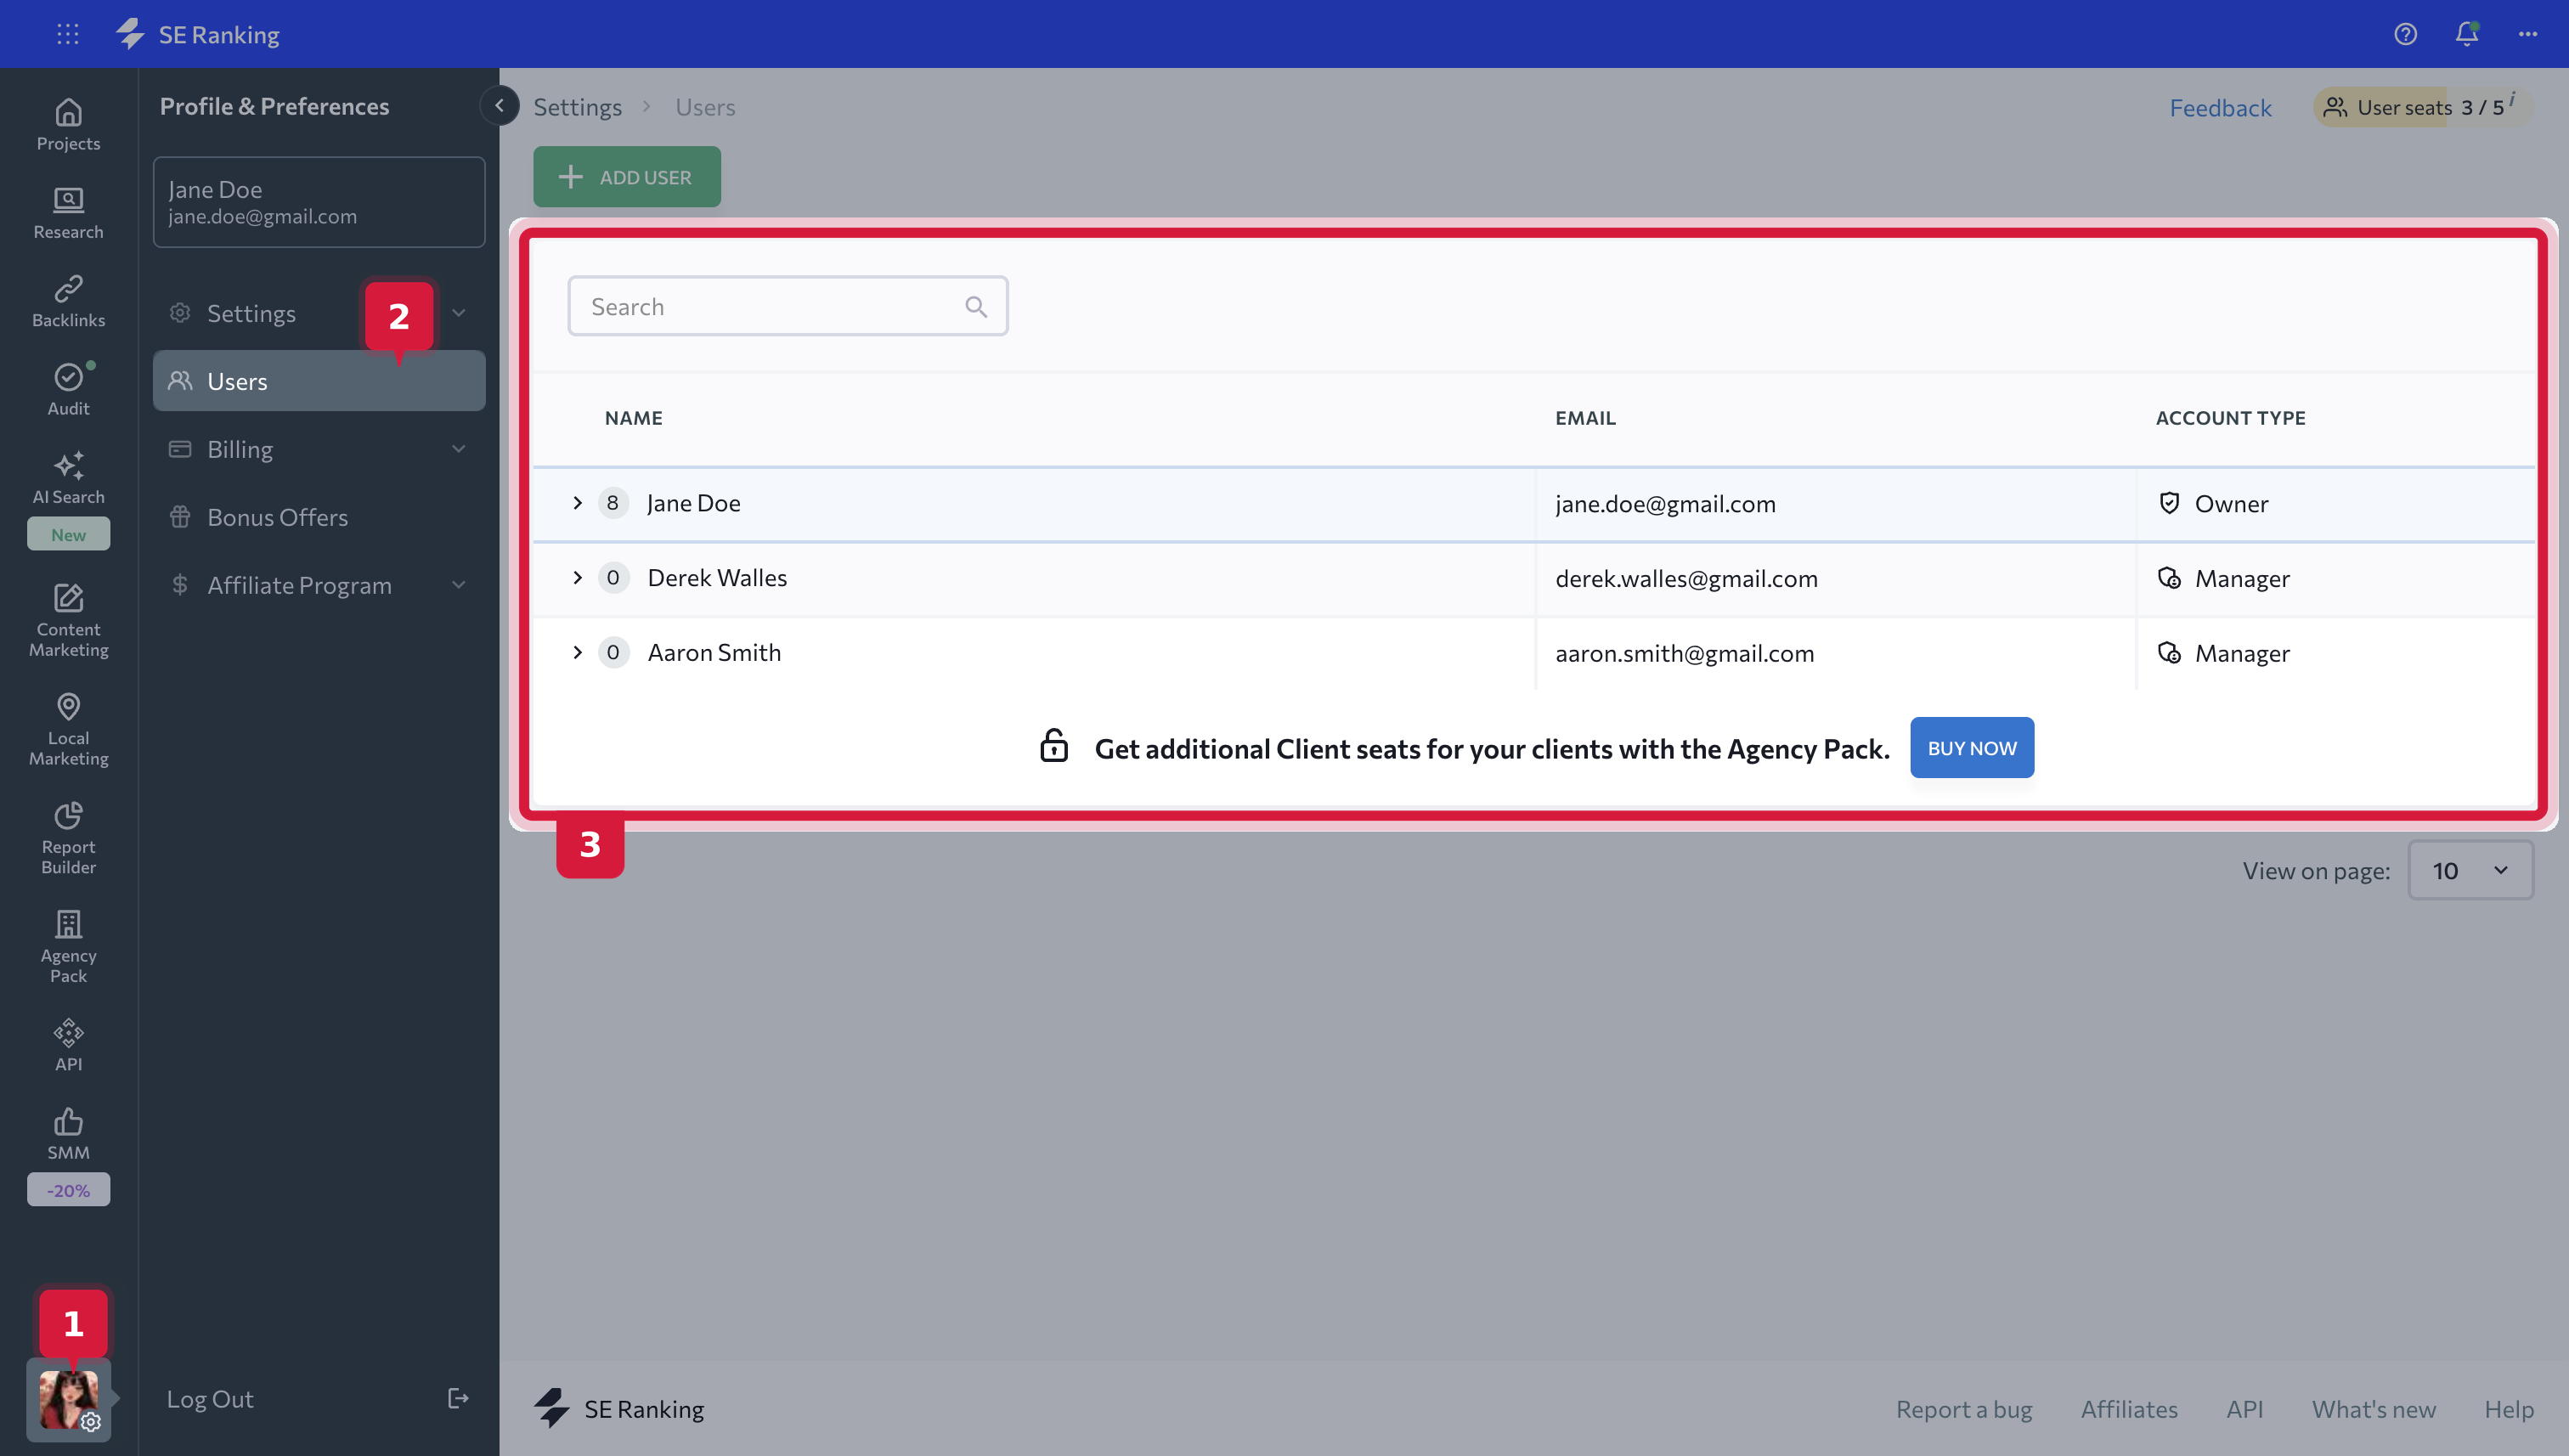Select Users menu item
The image size is (2569, 1456).
point(319,381)
